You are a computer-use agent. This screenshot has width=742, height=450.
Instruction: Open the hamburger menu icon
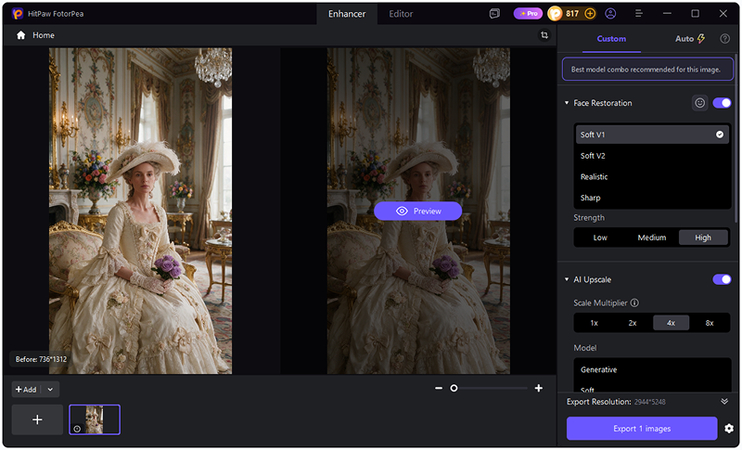click(x=639, y=14)
